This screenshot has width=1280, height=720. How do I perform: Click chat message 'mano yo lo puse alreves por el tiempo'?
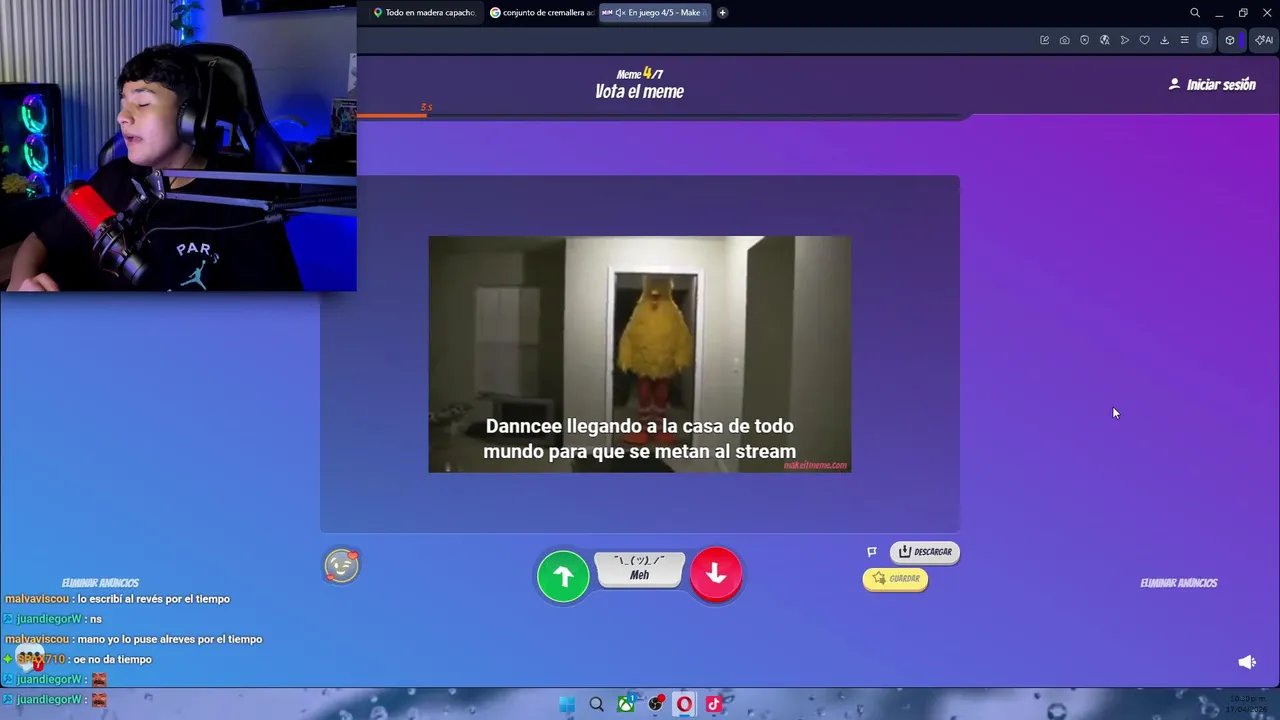click(170, 640)
